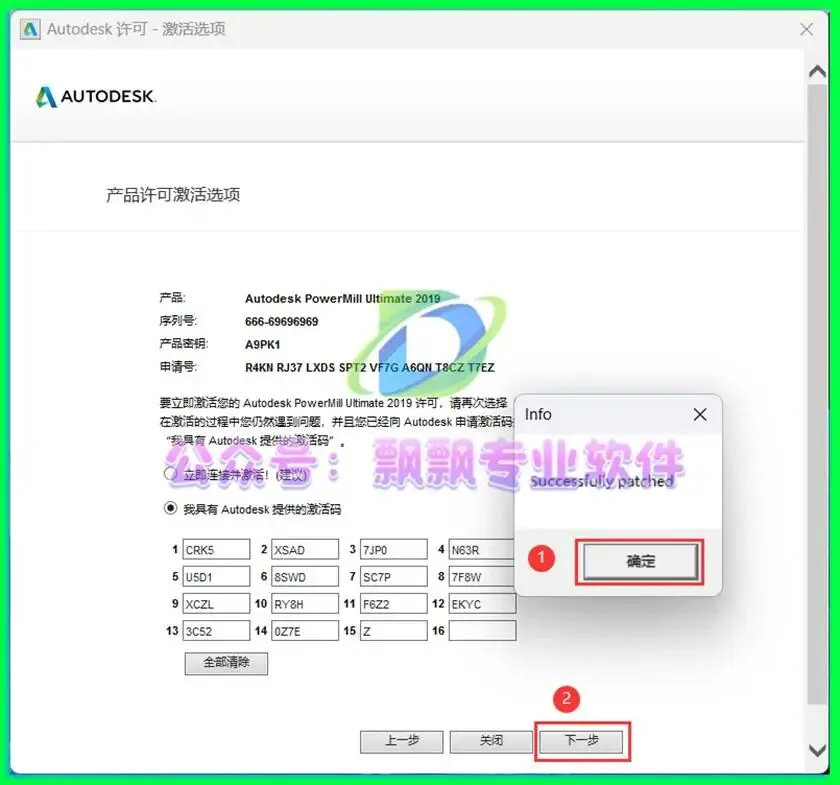Click the 全部清除 clear all button
Image resolution: width=840 pixels, height=785 pixels.
[x=226, y=663]
